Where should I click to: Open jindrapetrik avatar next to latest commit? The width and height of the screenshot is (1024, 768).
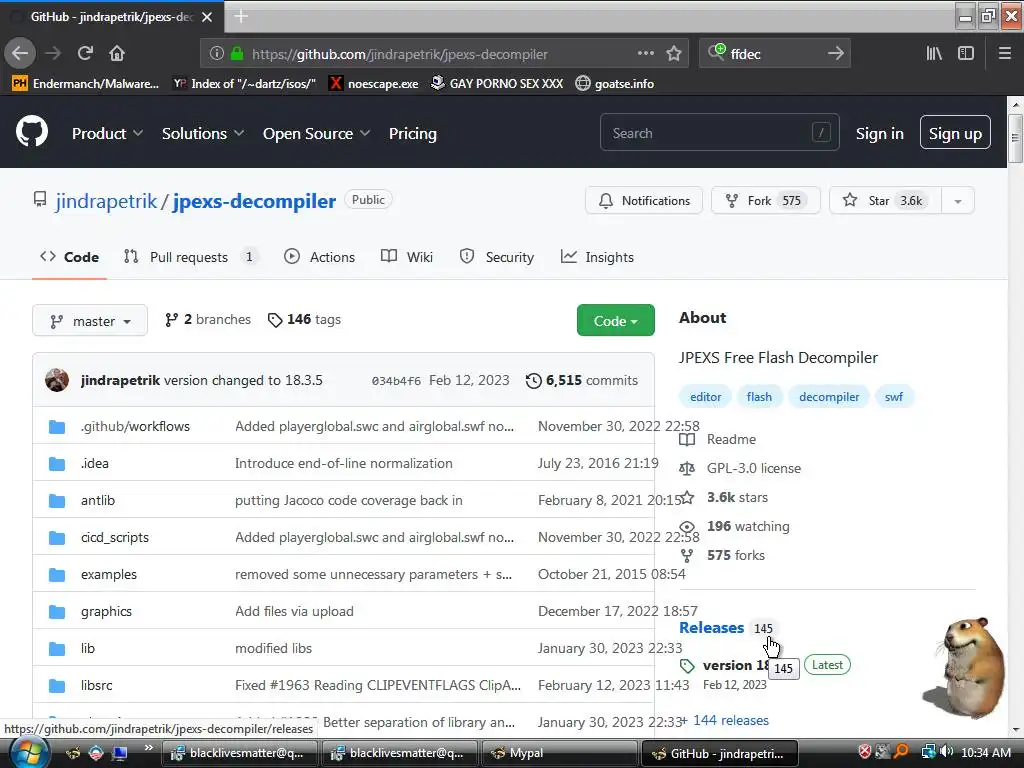pyautogui.click(x=57, y=380)
